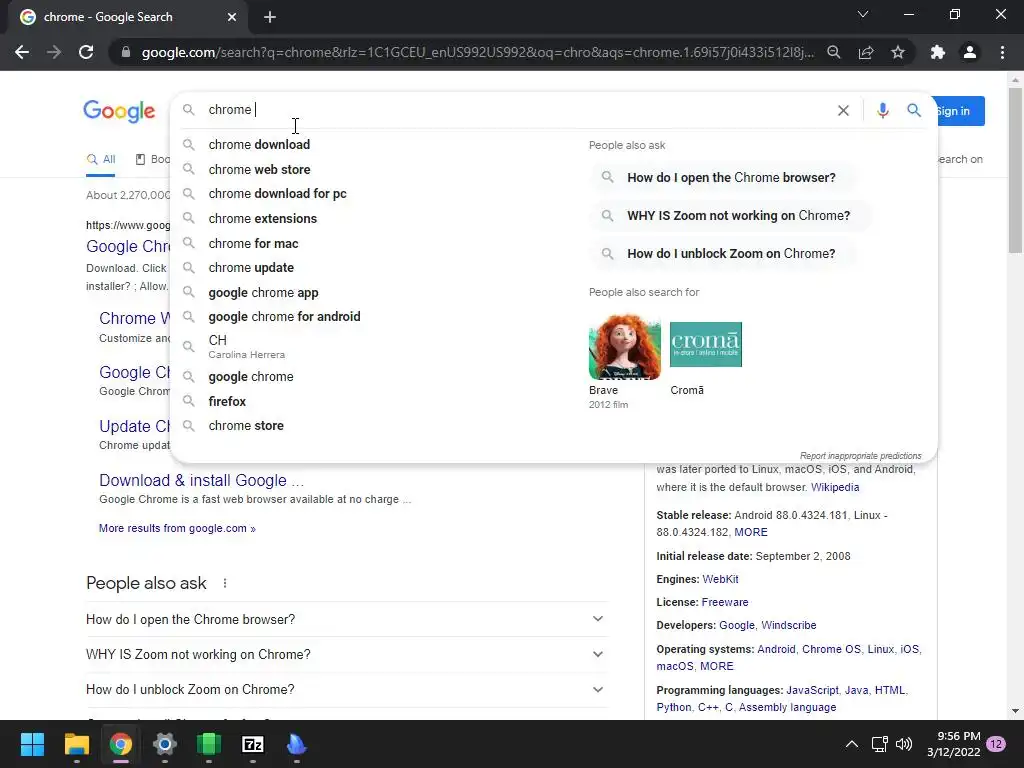The image size is (1024, 768).
Task: Pick chrome store suggestion
Action: click(x=246, y=426)
